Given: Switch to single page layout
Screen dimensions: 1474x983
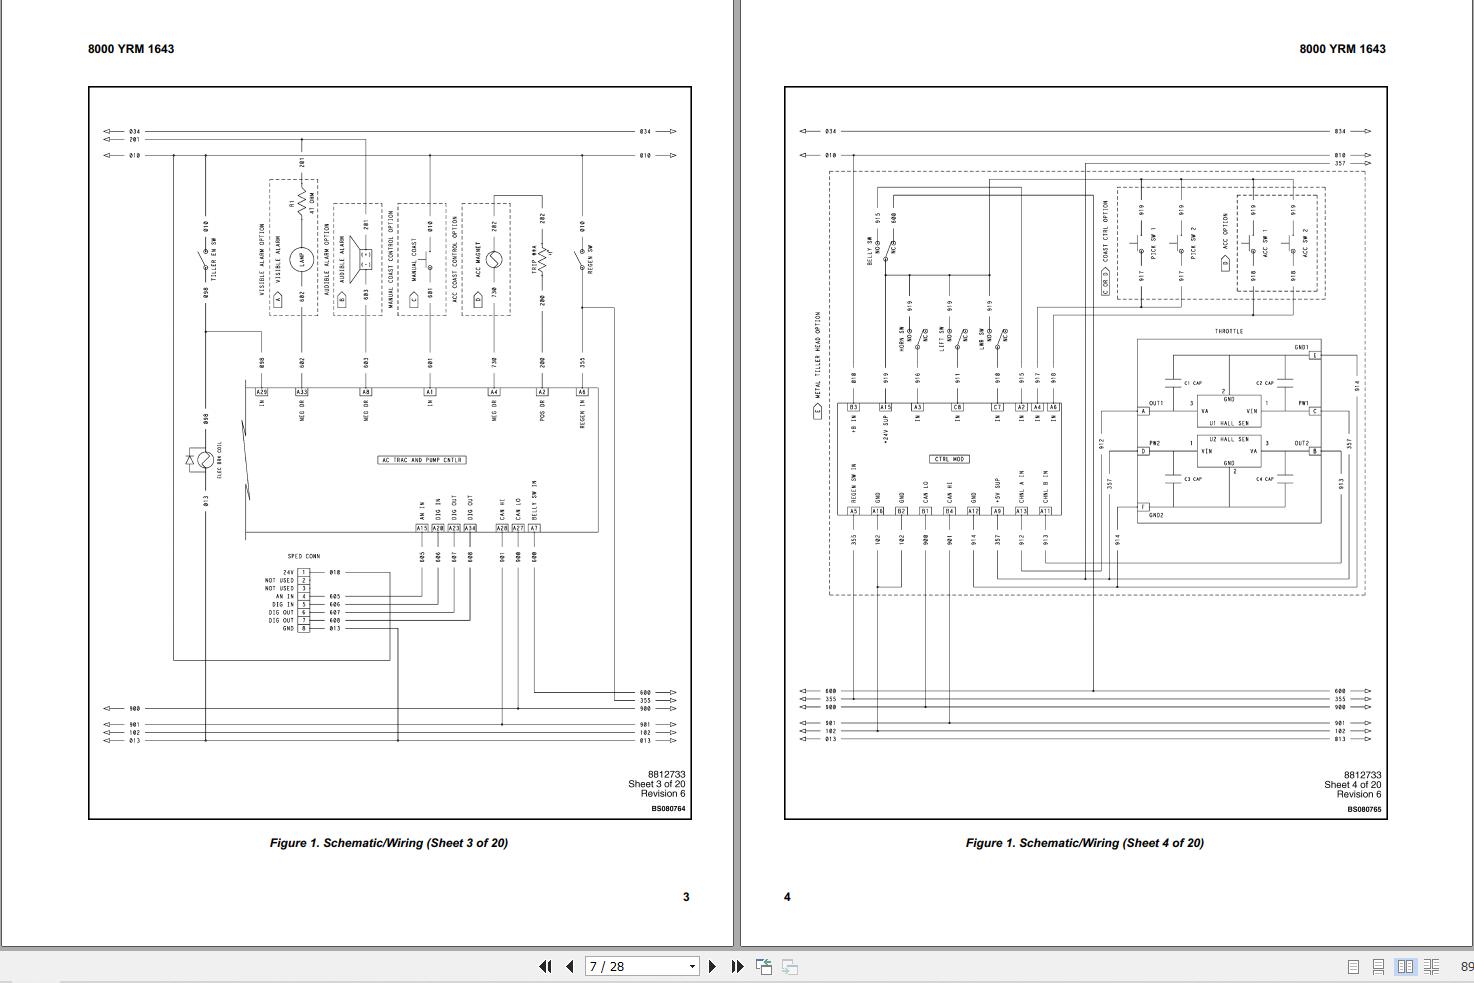Looking at the screenshot, I should 1353,967.
